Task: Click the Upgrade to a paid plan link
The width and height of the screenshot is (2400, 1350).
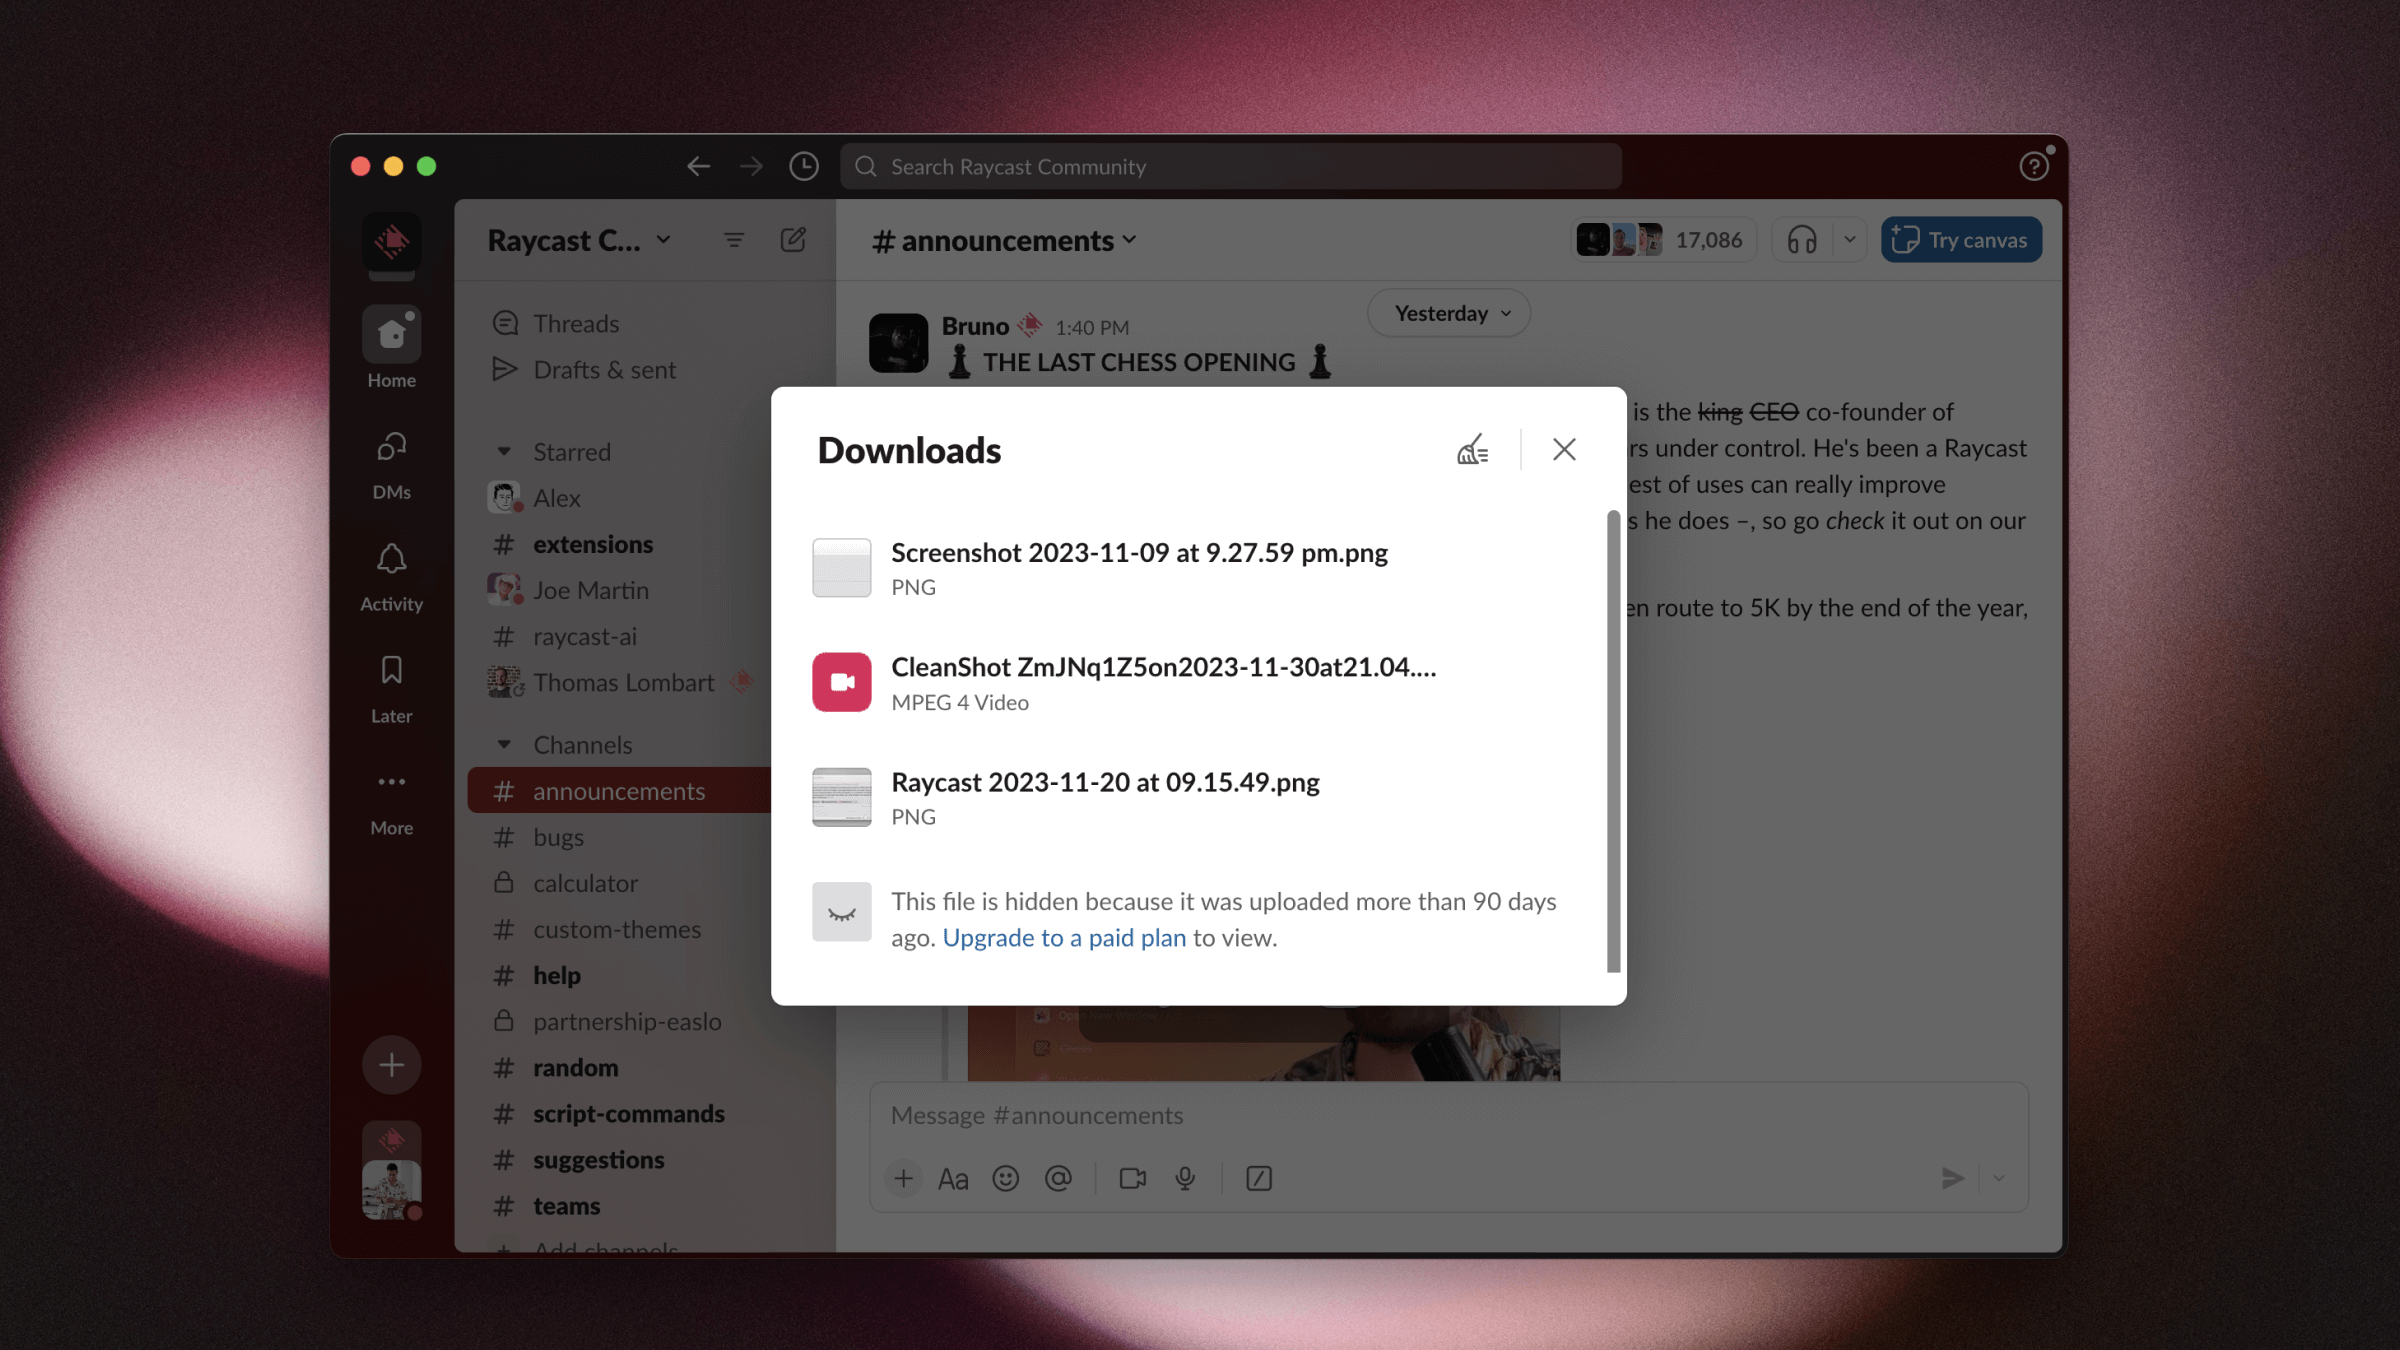Action: point(1064,938)
